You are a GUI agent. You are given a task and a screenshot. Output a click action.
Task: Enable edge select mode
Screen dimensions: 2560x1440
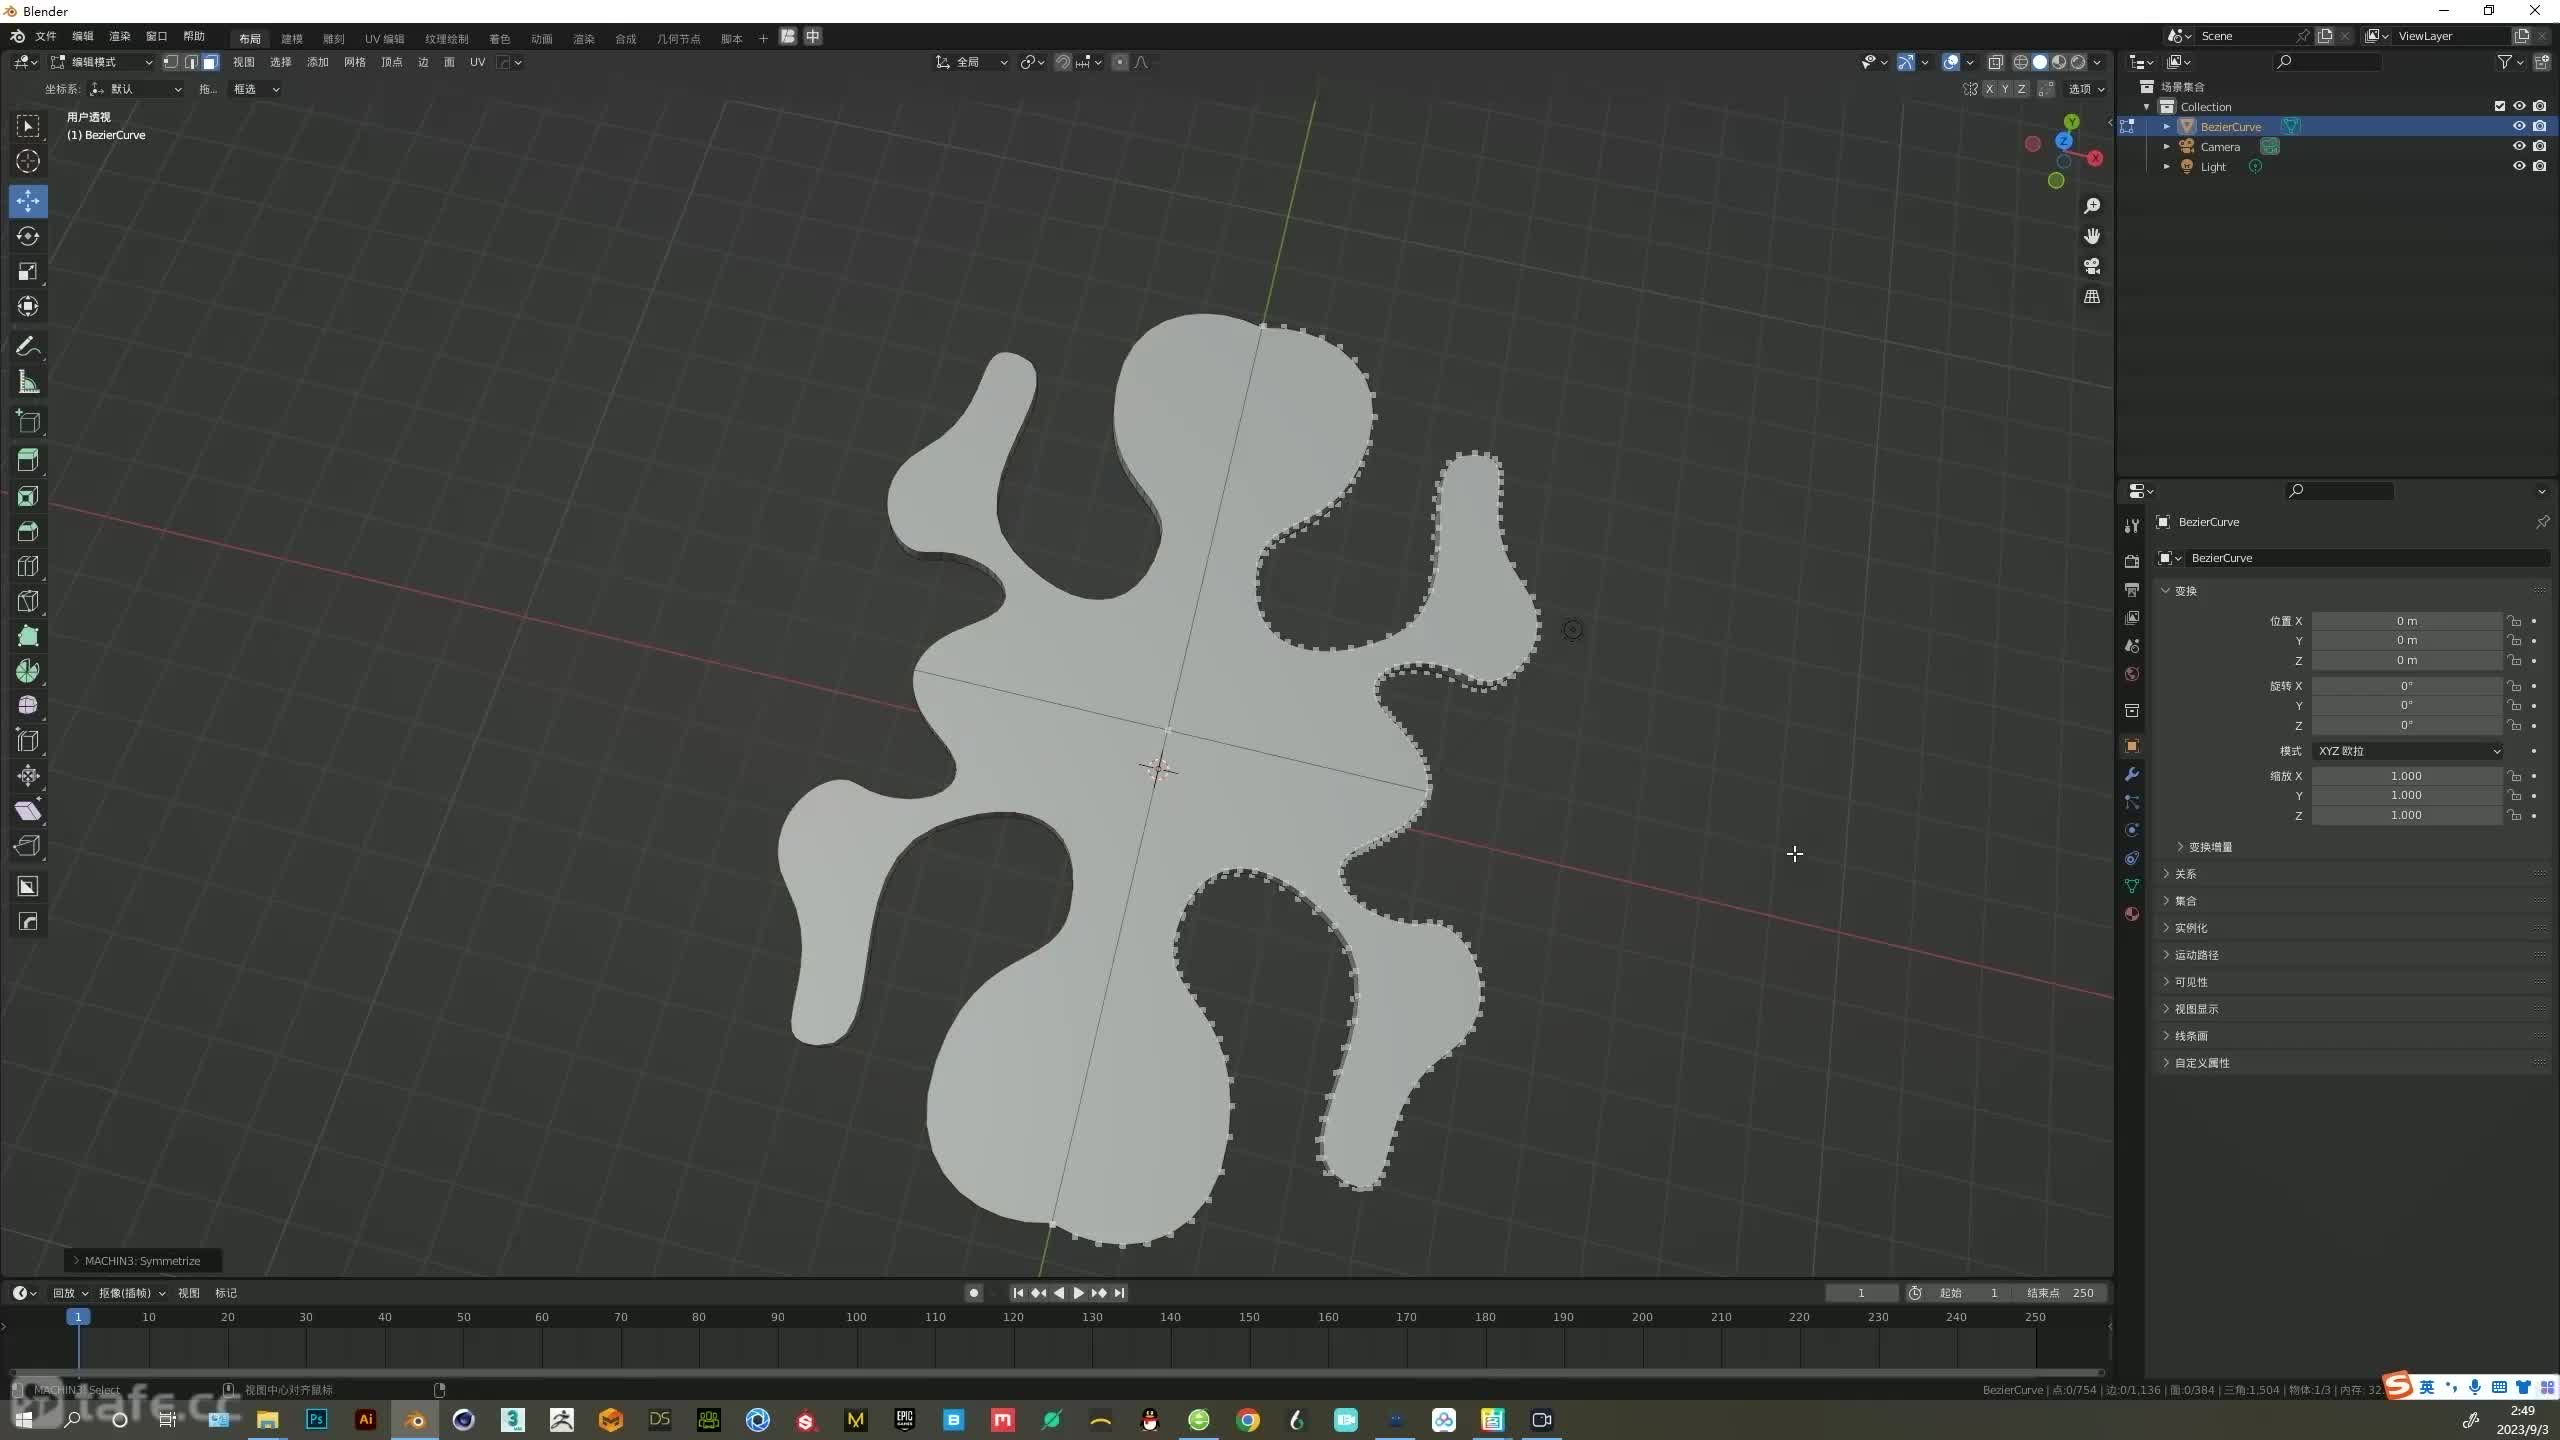(191, 62)
